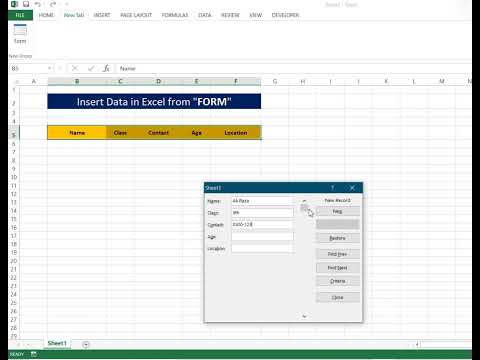Screen dimensions: 480x360
Task: Click the Cancel X icon in formula bar
Action: tap(75, 68)
